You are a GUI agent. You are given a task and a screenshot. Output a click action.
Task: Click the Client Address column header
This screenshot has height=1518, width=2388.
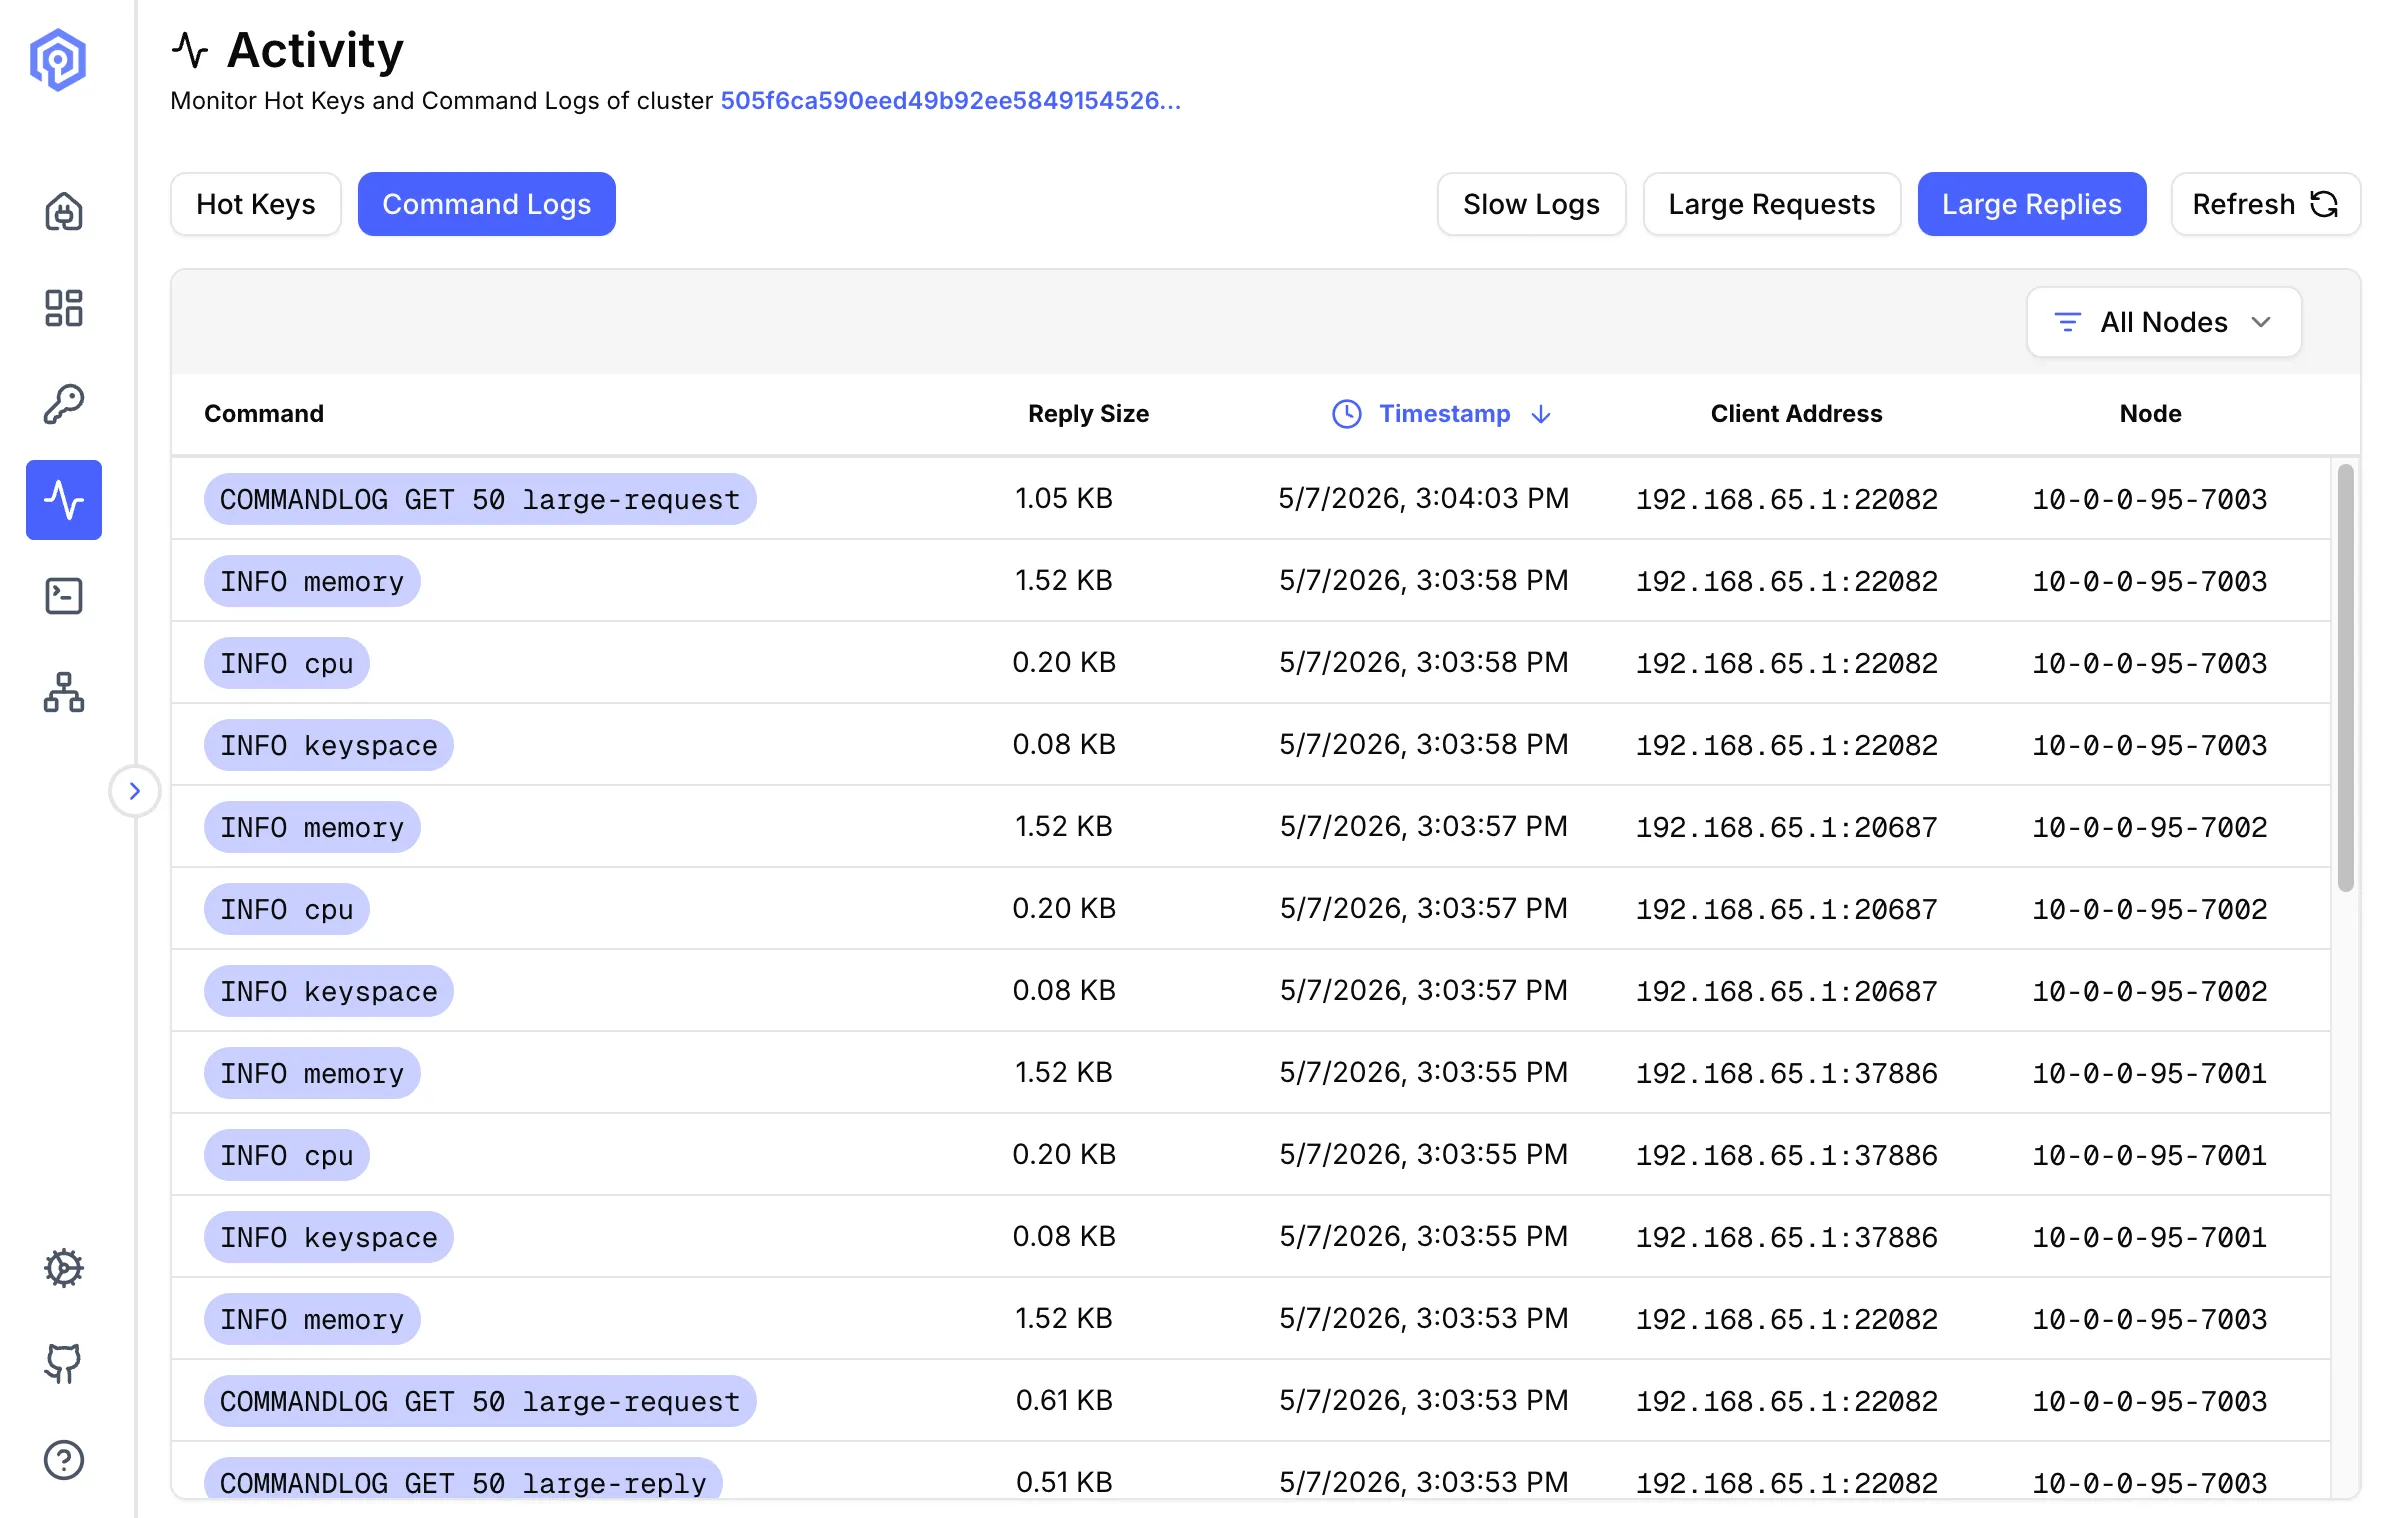pyautogui.click(x=1796, y=414)
